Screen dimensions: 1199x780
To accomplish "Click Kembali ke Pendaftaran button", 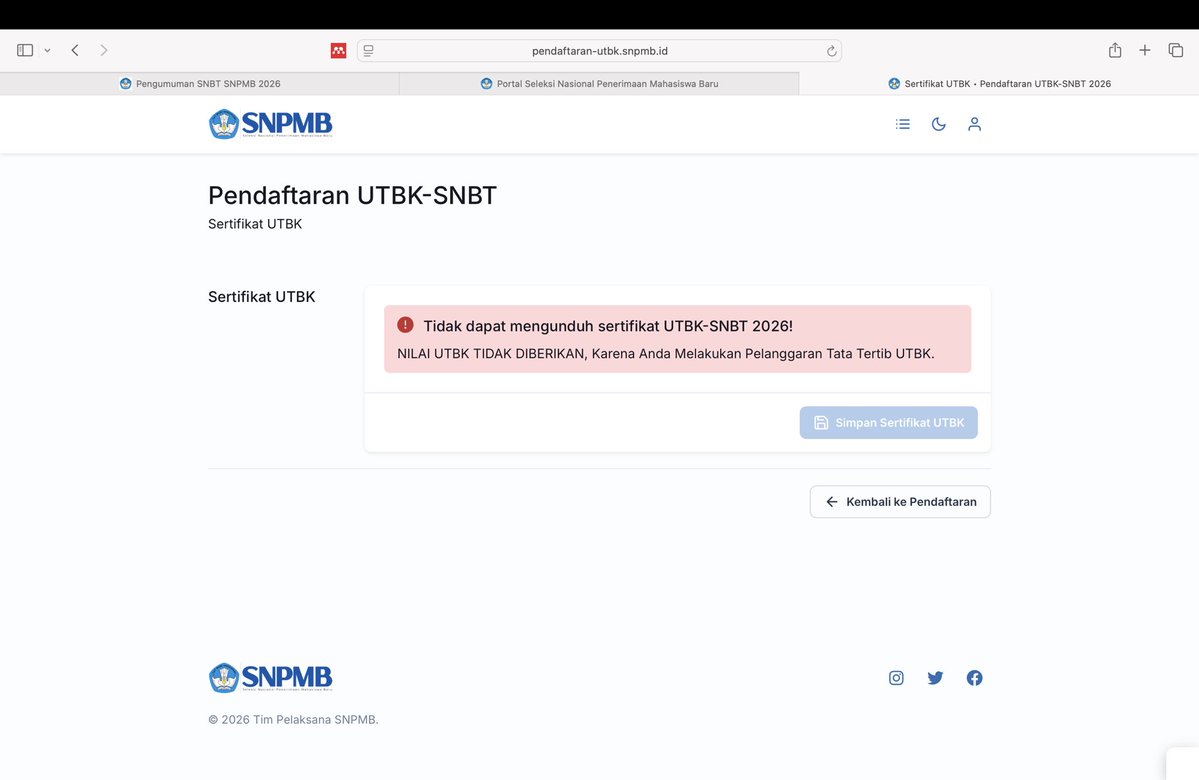I will pyautogui.click(x=900, y=502).
